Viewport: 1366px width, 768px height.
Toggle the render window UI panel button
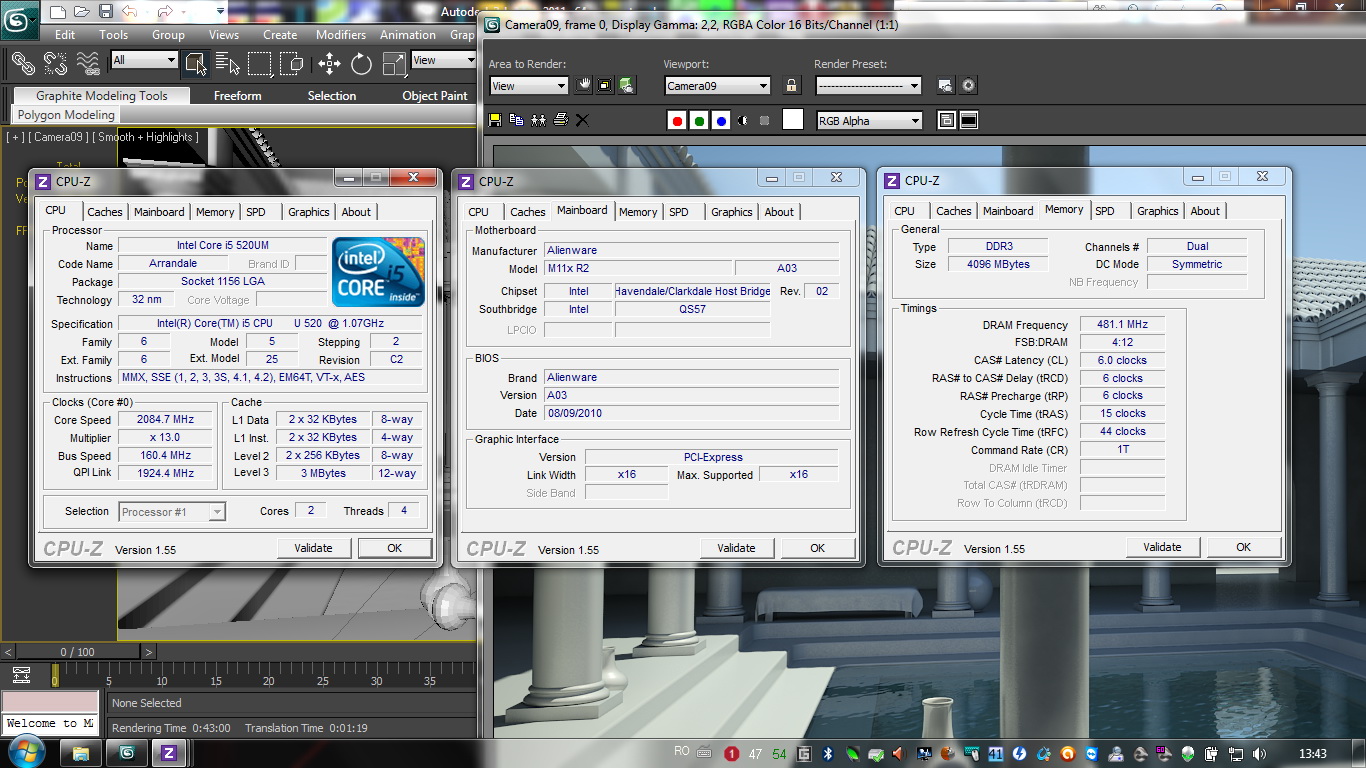968,121
